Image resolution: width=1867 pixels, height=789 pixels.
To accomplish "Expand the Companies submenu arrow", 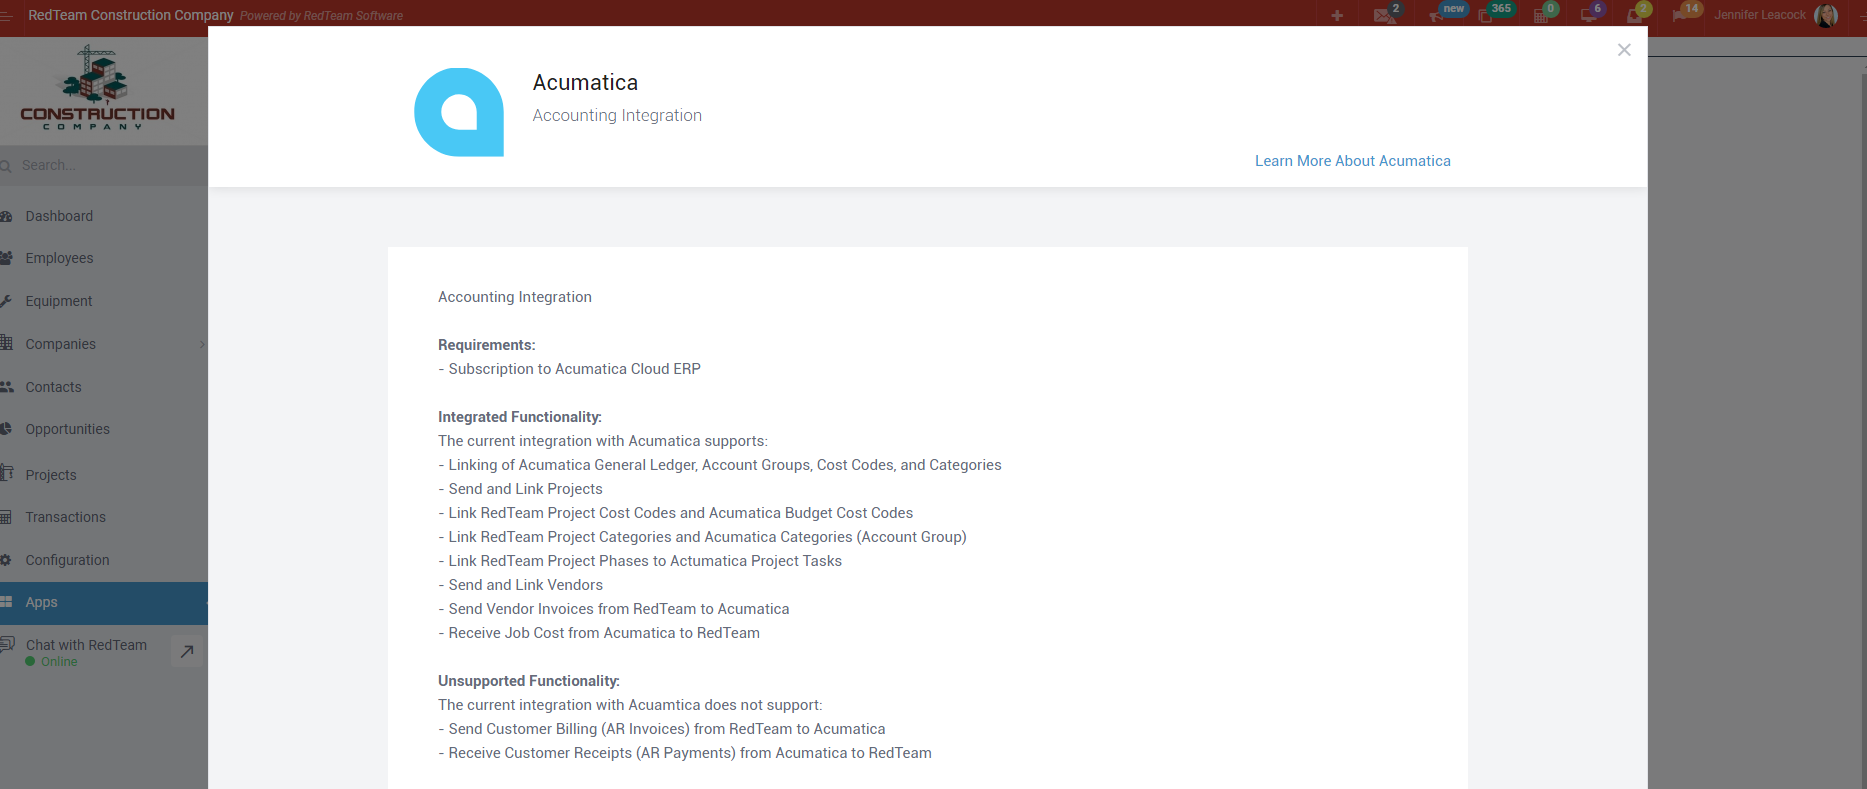I will 202,344.
